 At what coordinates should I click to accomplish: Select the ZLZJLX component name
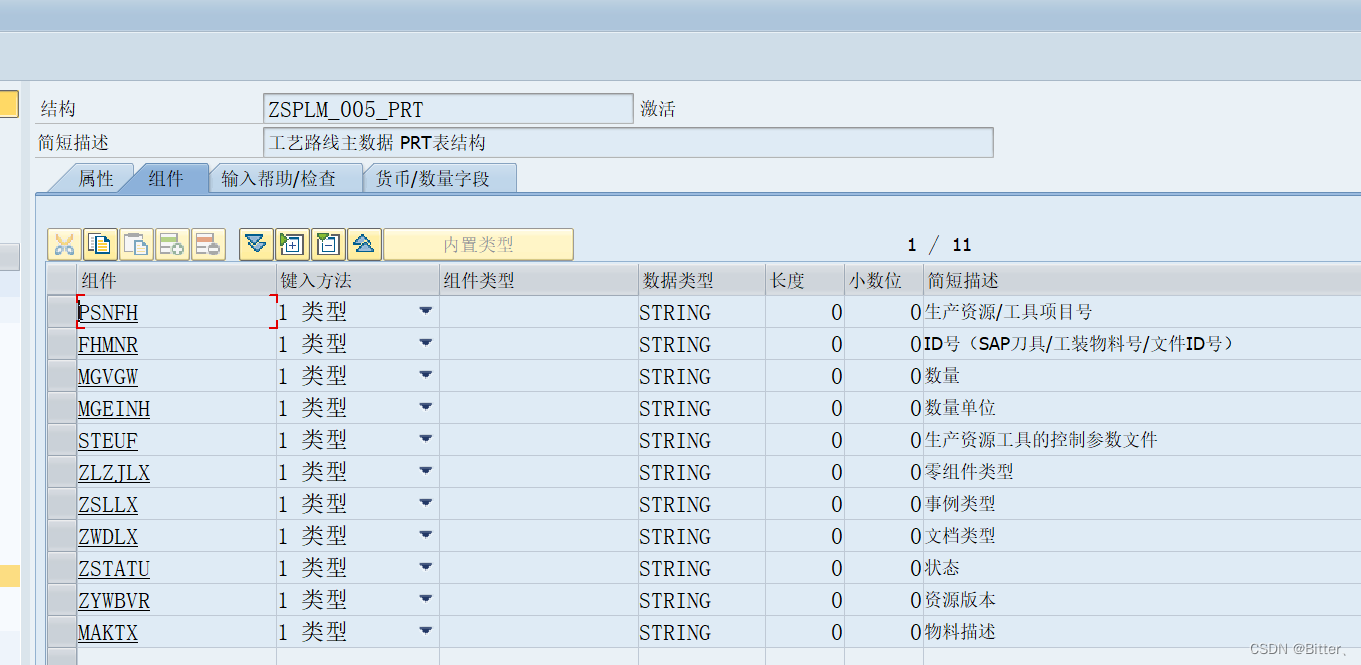[x=112, y=471]
